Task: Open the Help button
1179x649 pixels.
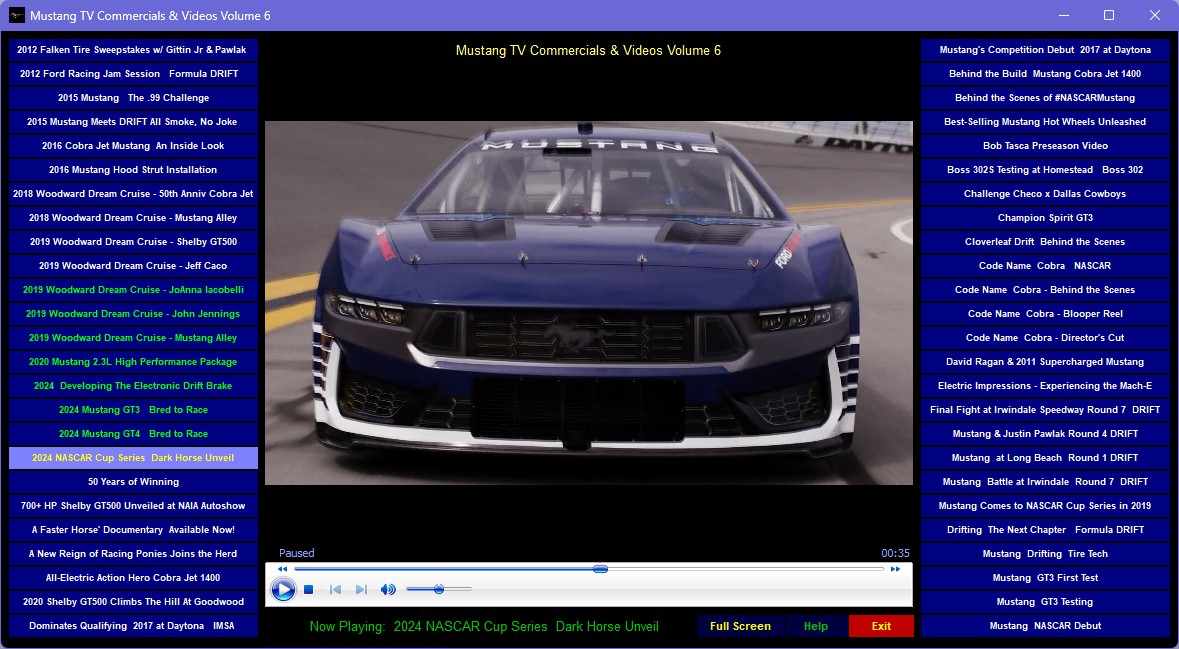Action: coord(816,626)
